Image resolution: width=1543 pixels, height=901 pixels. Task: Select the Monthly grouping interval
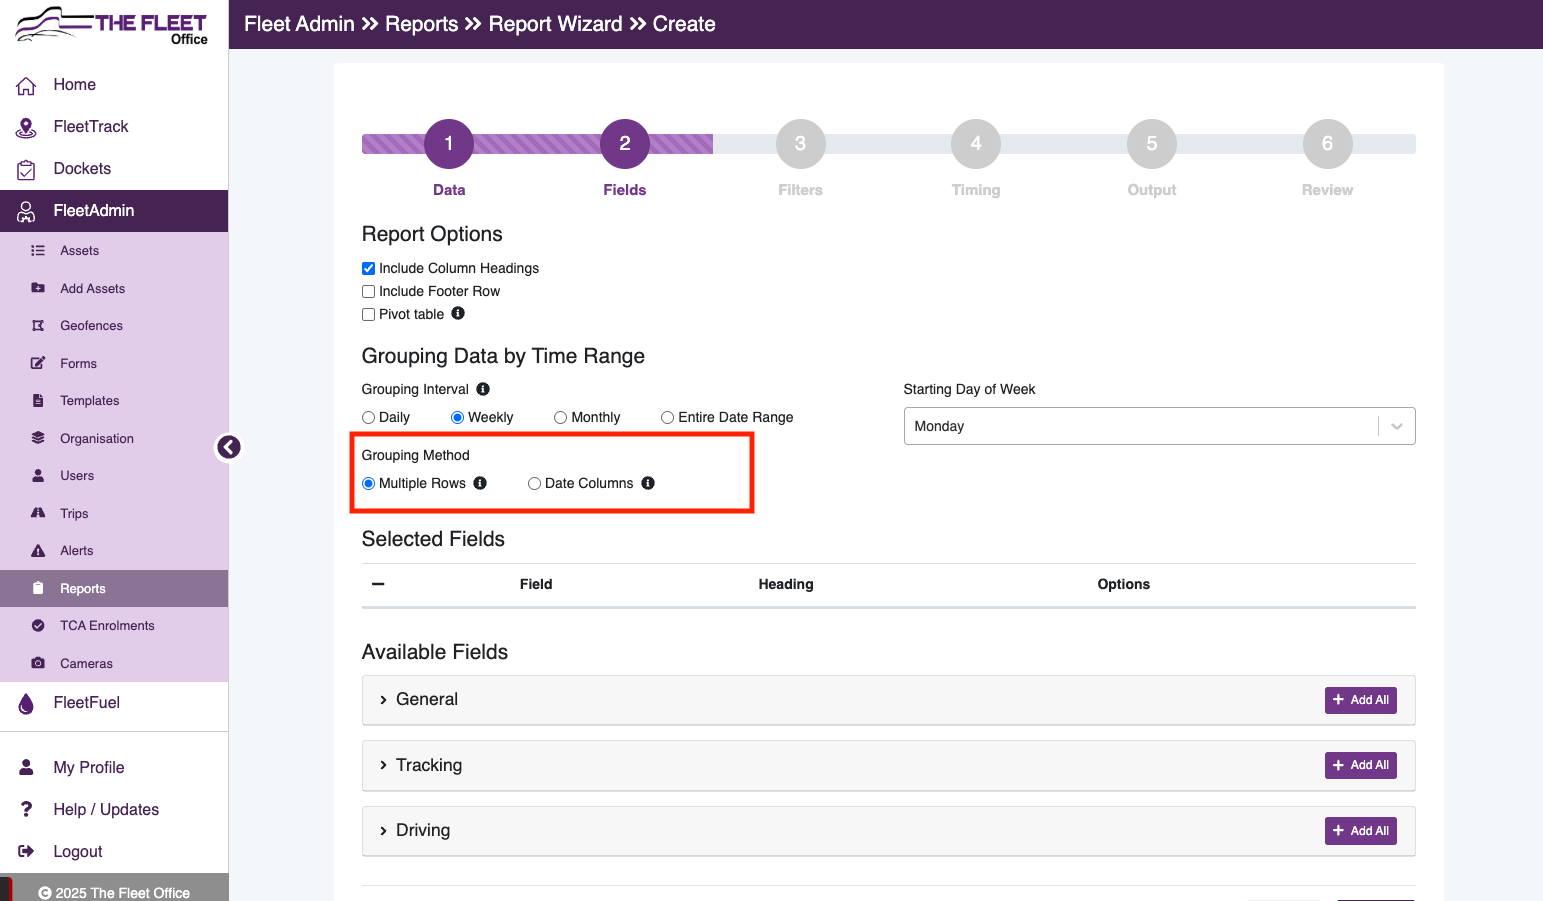pyautogui.click(x=560, y=417)
